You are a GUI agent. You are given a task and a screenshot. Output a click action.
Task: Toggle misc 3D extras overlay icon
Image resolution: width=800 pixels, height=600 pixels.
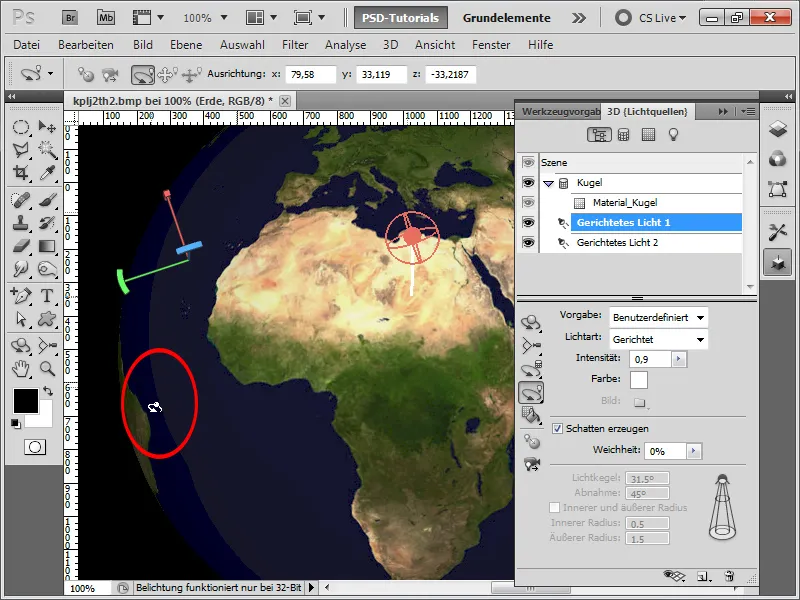pyautogui.click(x=674, y=577)
